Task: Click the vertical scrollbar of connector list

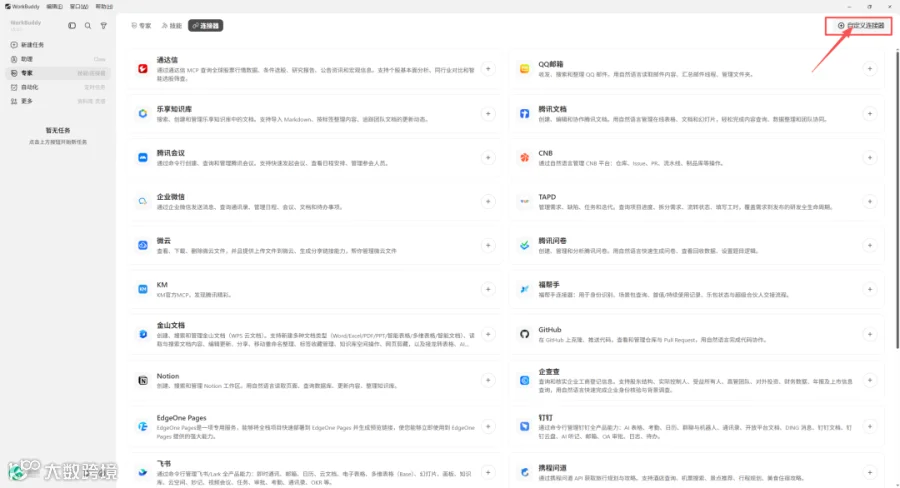Action: pos(897,199)
